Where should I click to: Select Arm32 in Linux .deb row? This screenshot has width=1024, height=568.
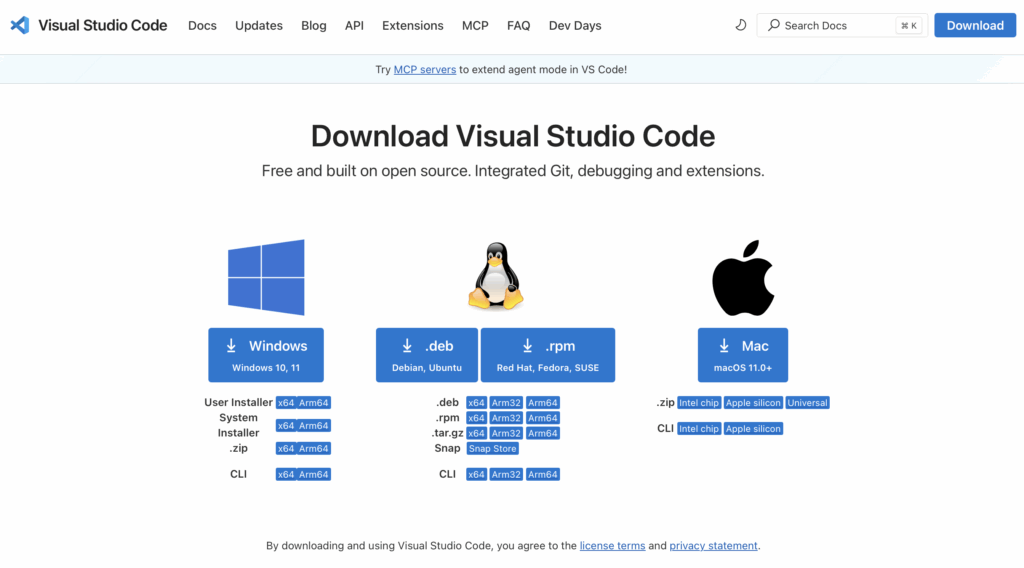(x=506, y=403)
